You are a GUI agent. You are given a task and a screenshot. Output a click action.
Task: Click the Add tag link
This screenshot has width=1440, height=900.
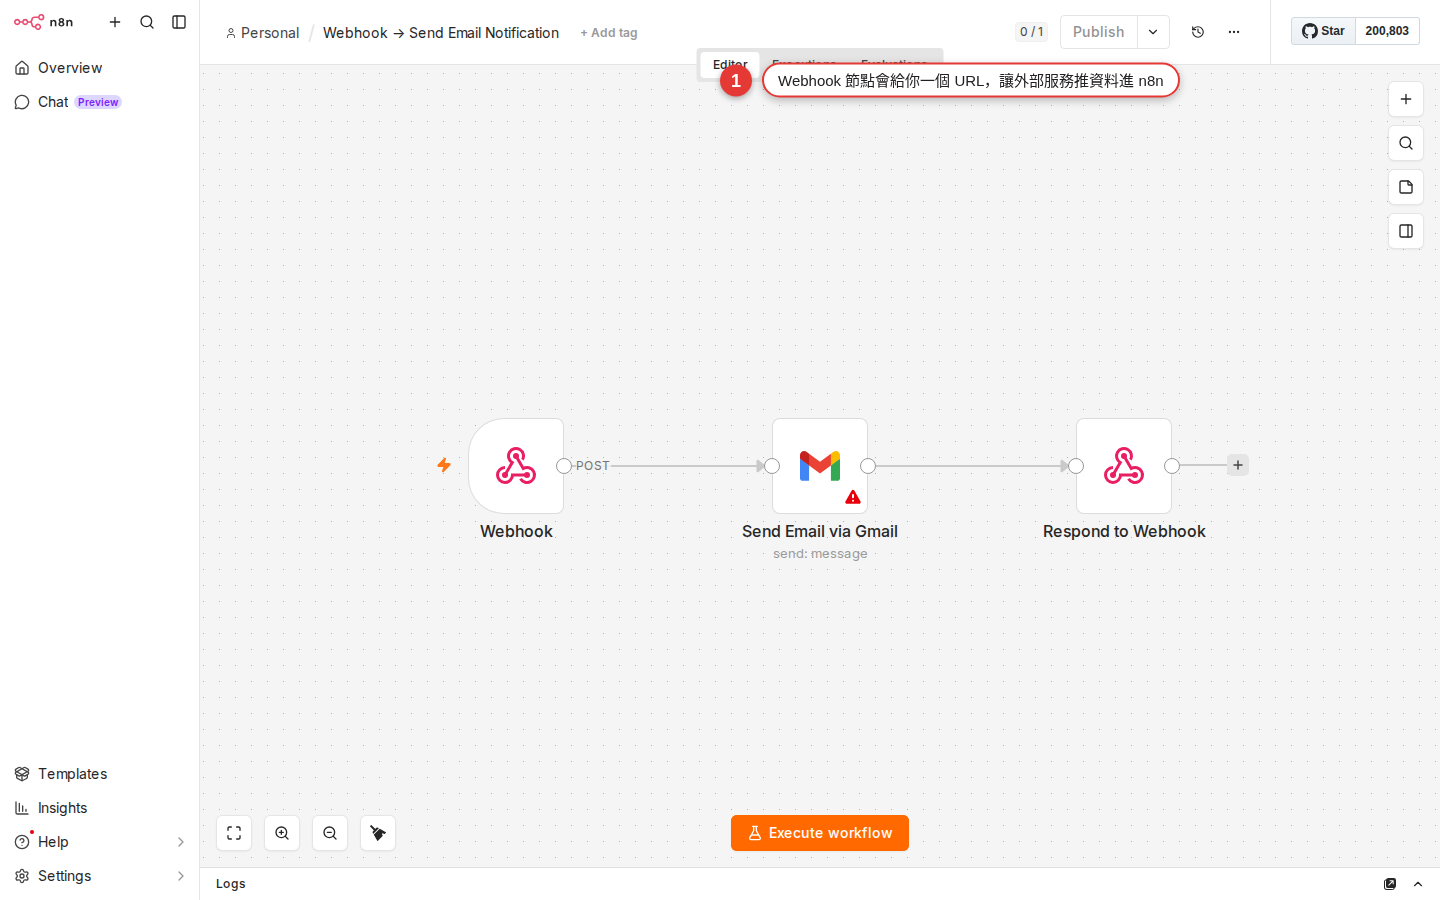click(x=609, y=33)
